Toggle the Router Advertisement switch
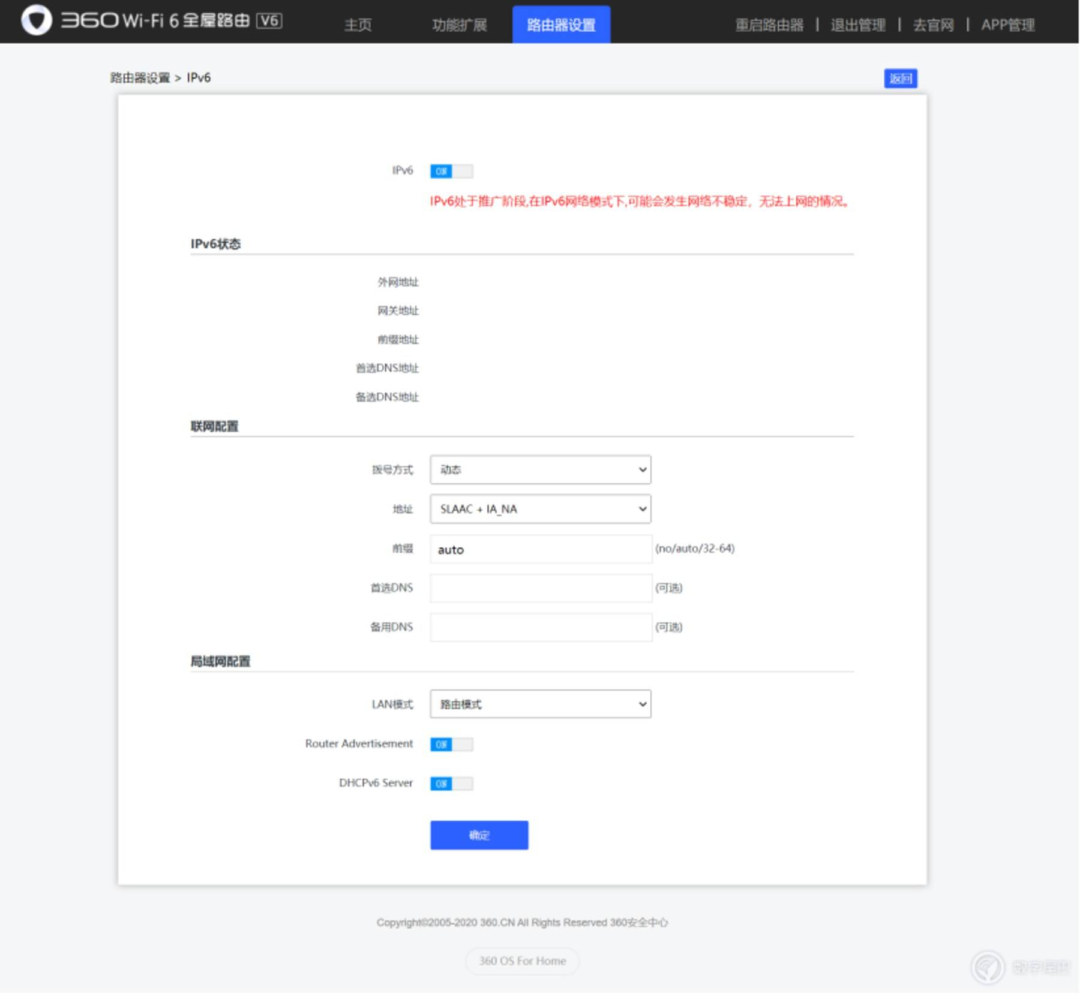 click(x=452, y=744)
